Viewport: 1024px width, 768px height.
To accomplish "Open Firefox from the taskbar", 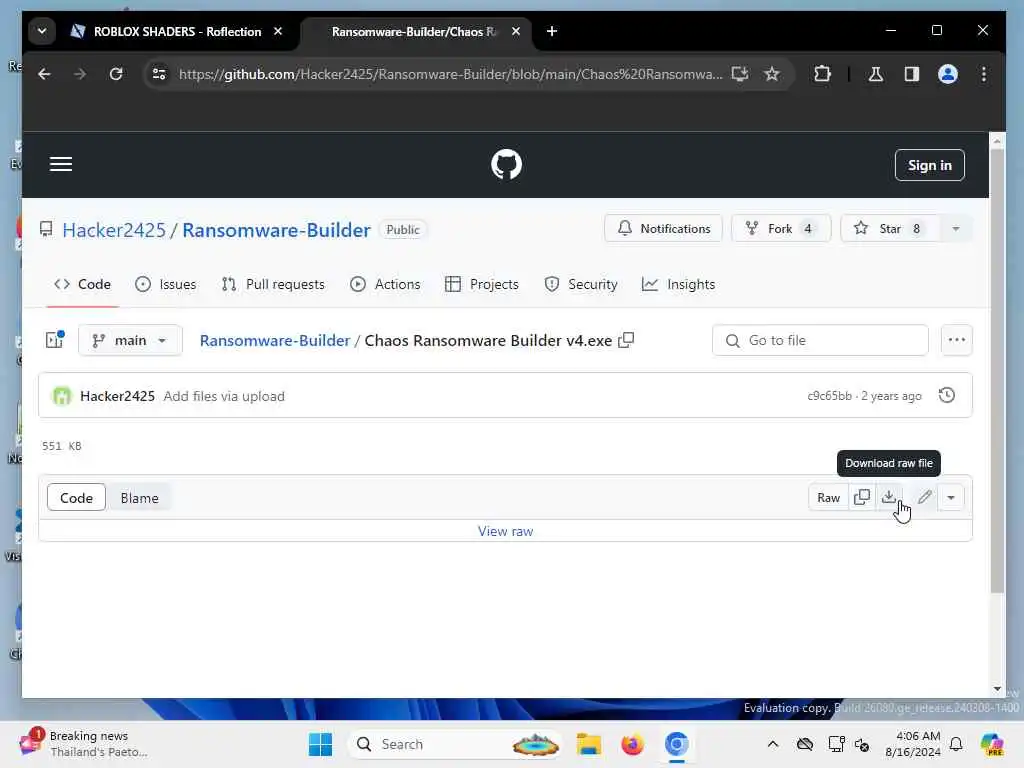I will coord(632,744).
